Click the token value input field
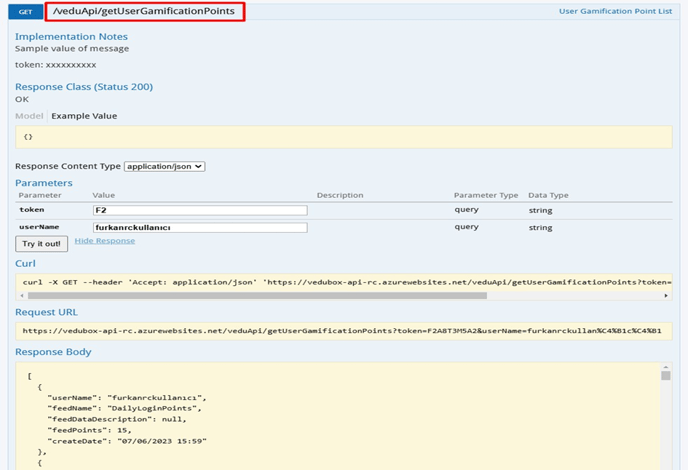 click(199, 211)
